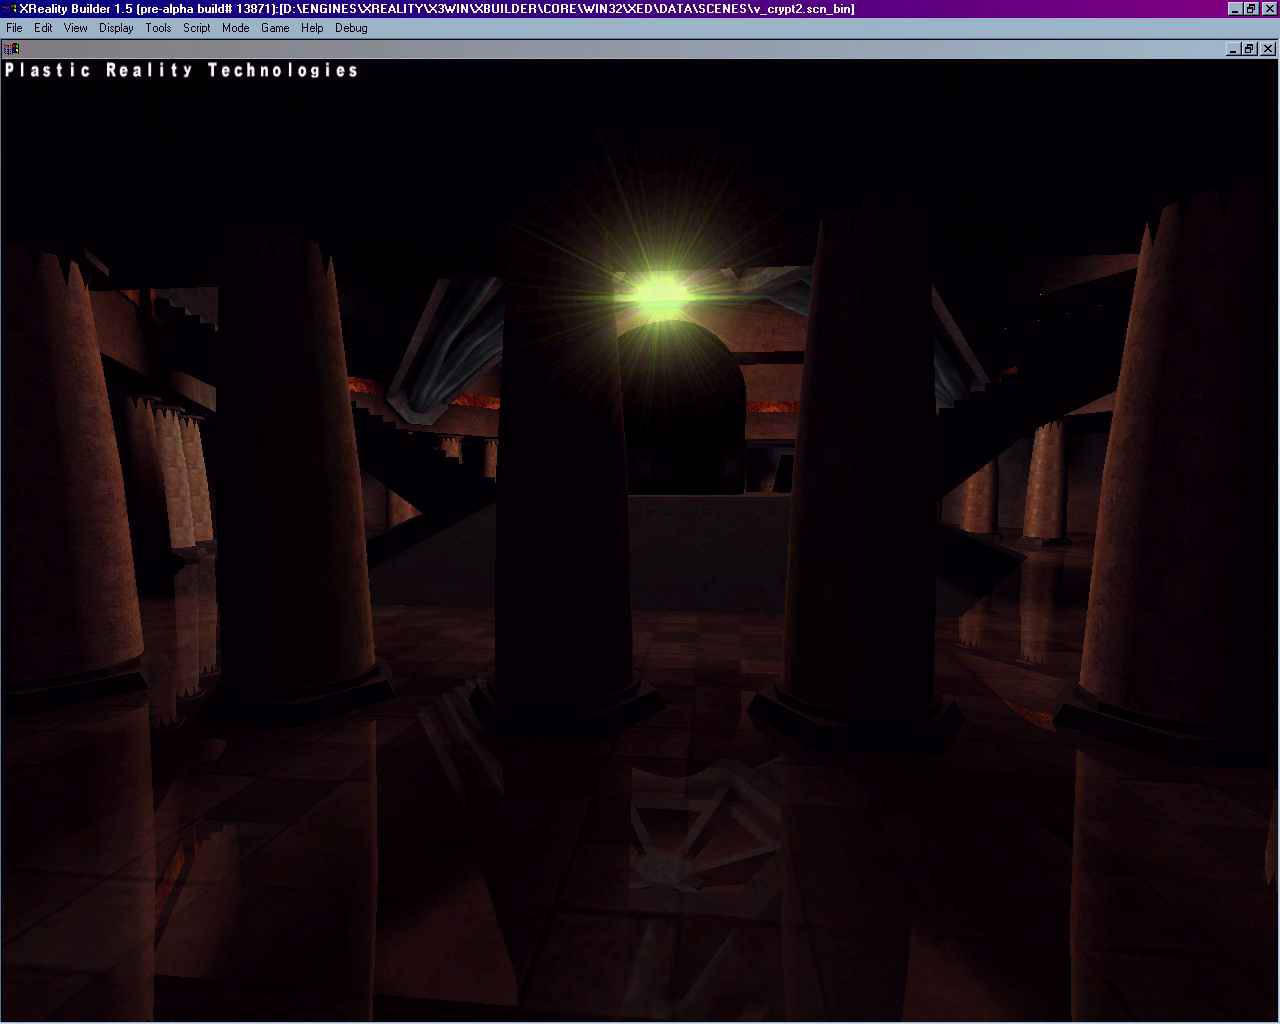Click the scene view's document icon

click(12, 48)
